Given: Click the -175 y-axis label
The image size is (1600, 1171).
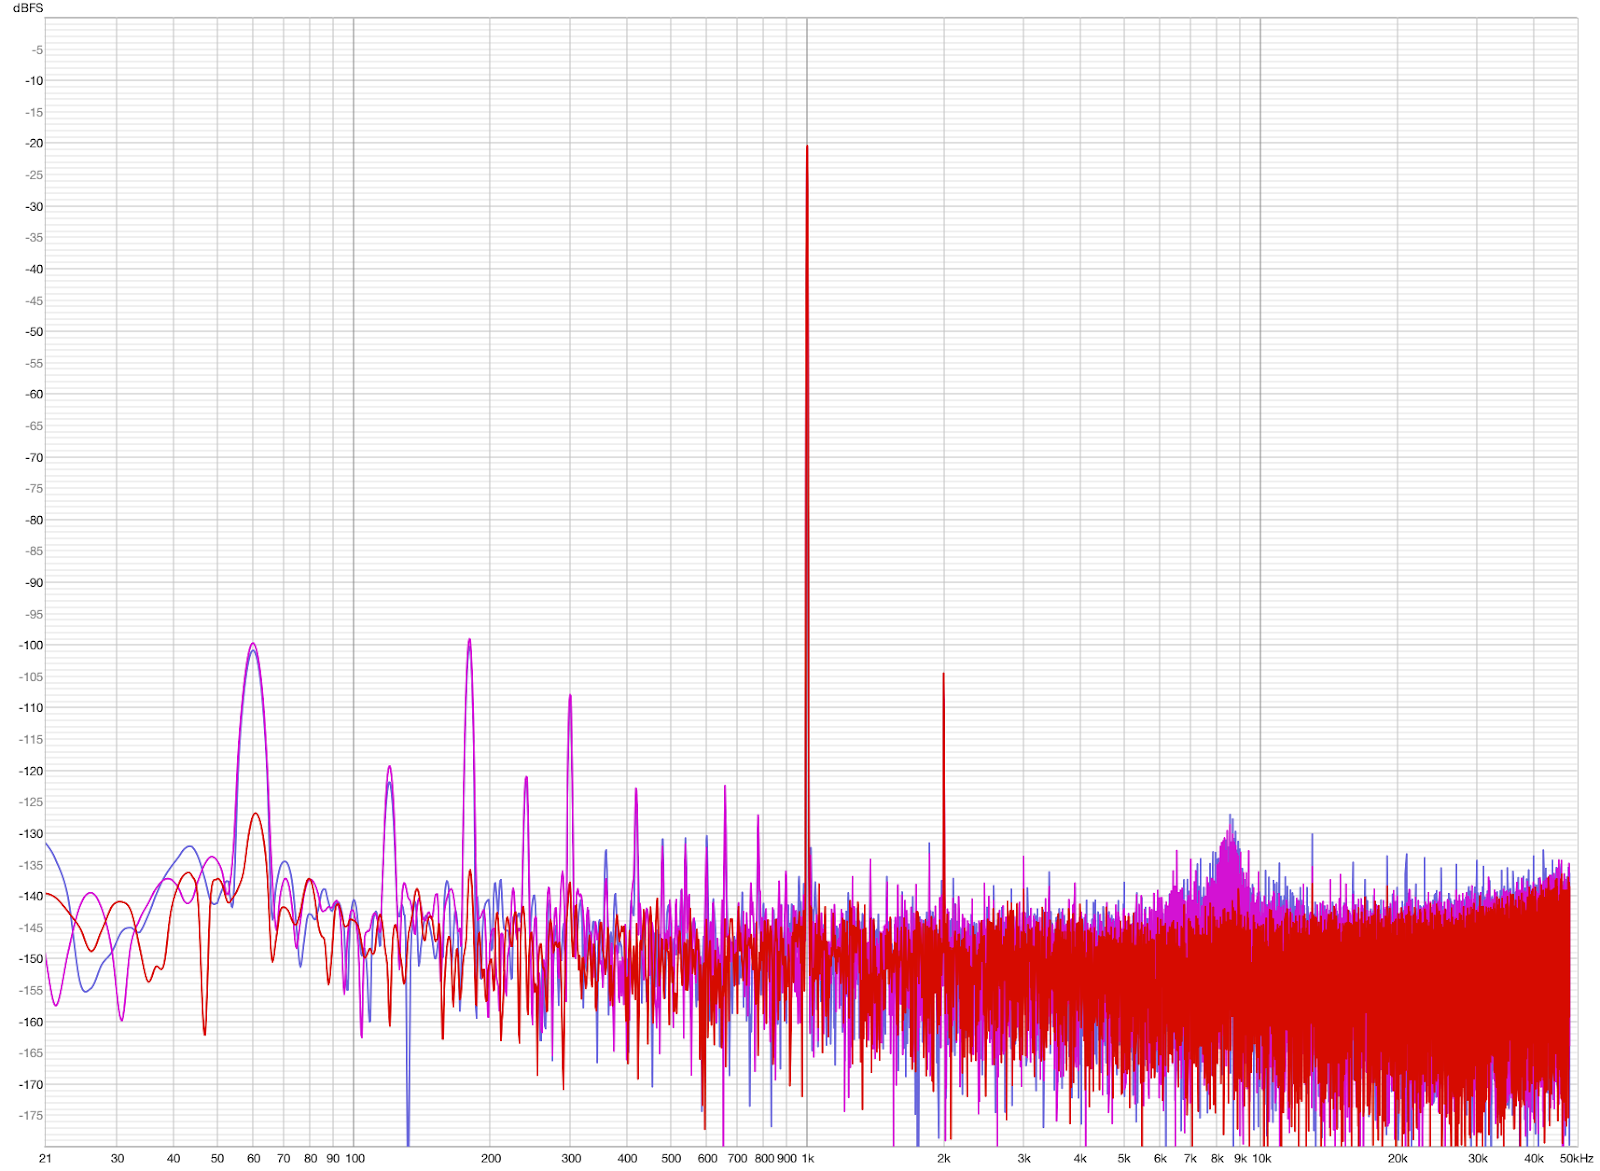Looking at the screenshot, I should [x=32, y=1115].
